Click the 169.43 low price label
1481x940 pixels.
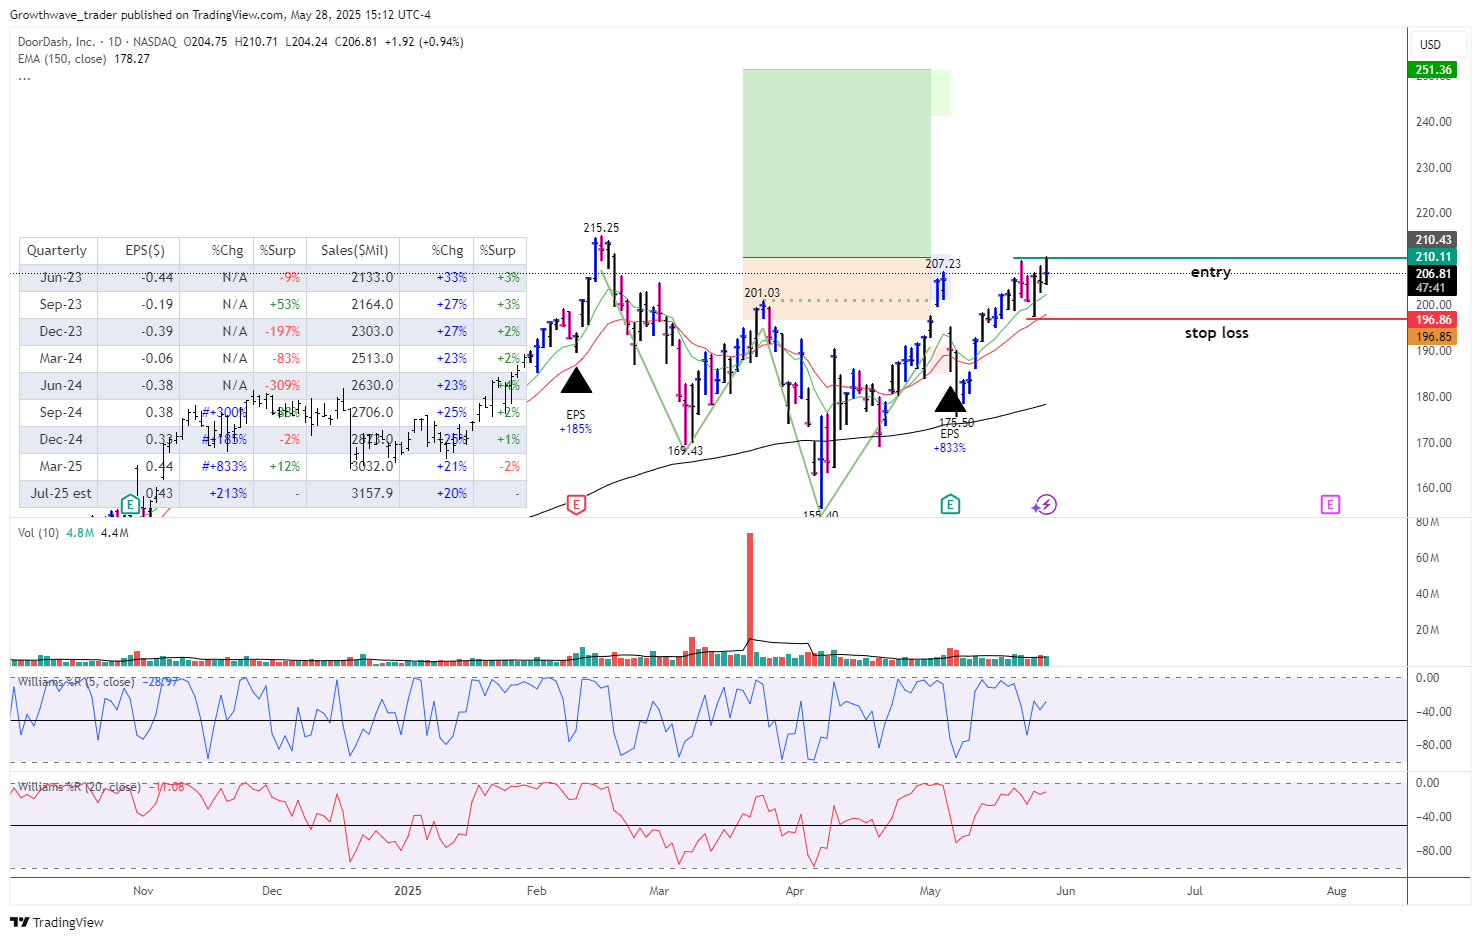coord(685,451)
